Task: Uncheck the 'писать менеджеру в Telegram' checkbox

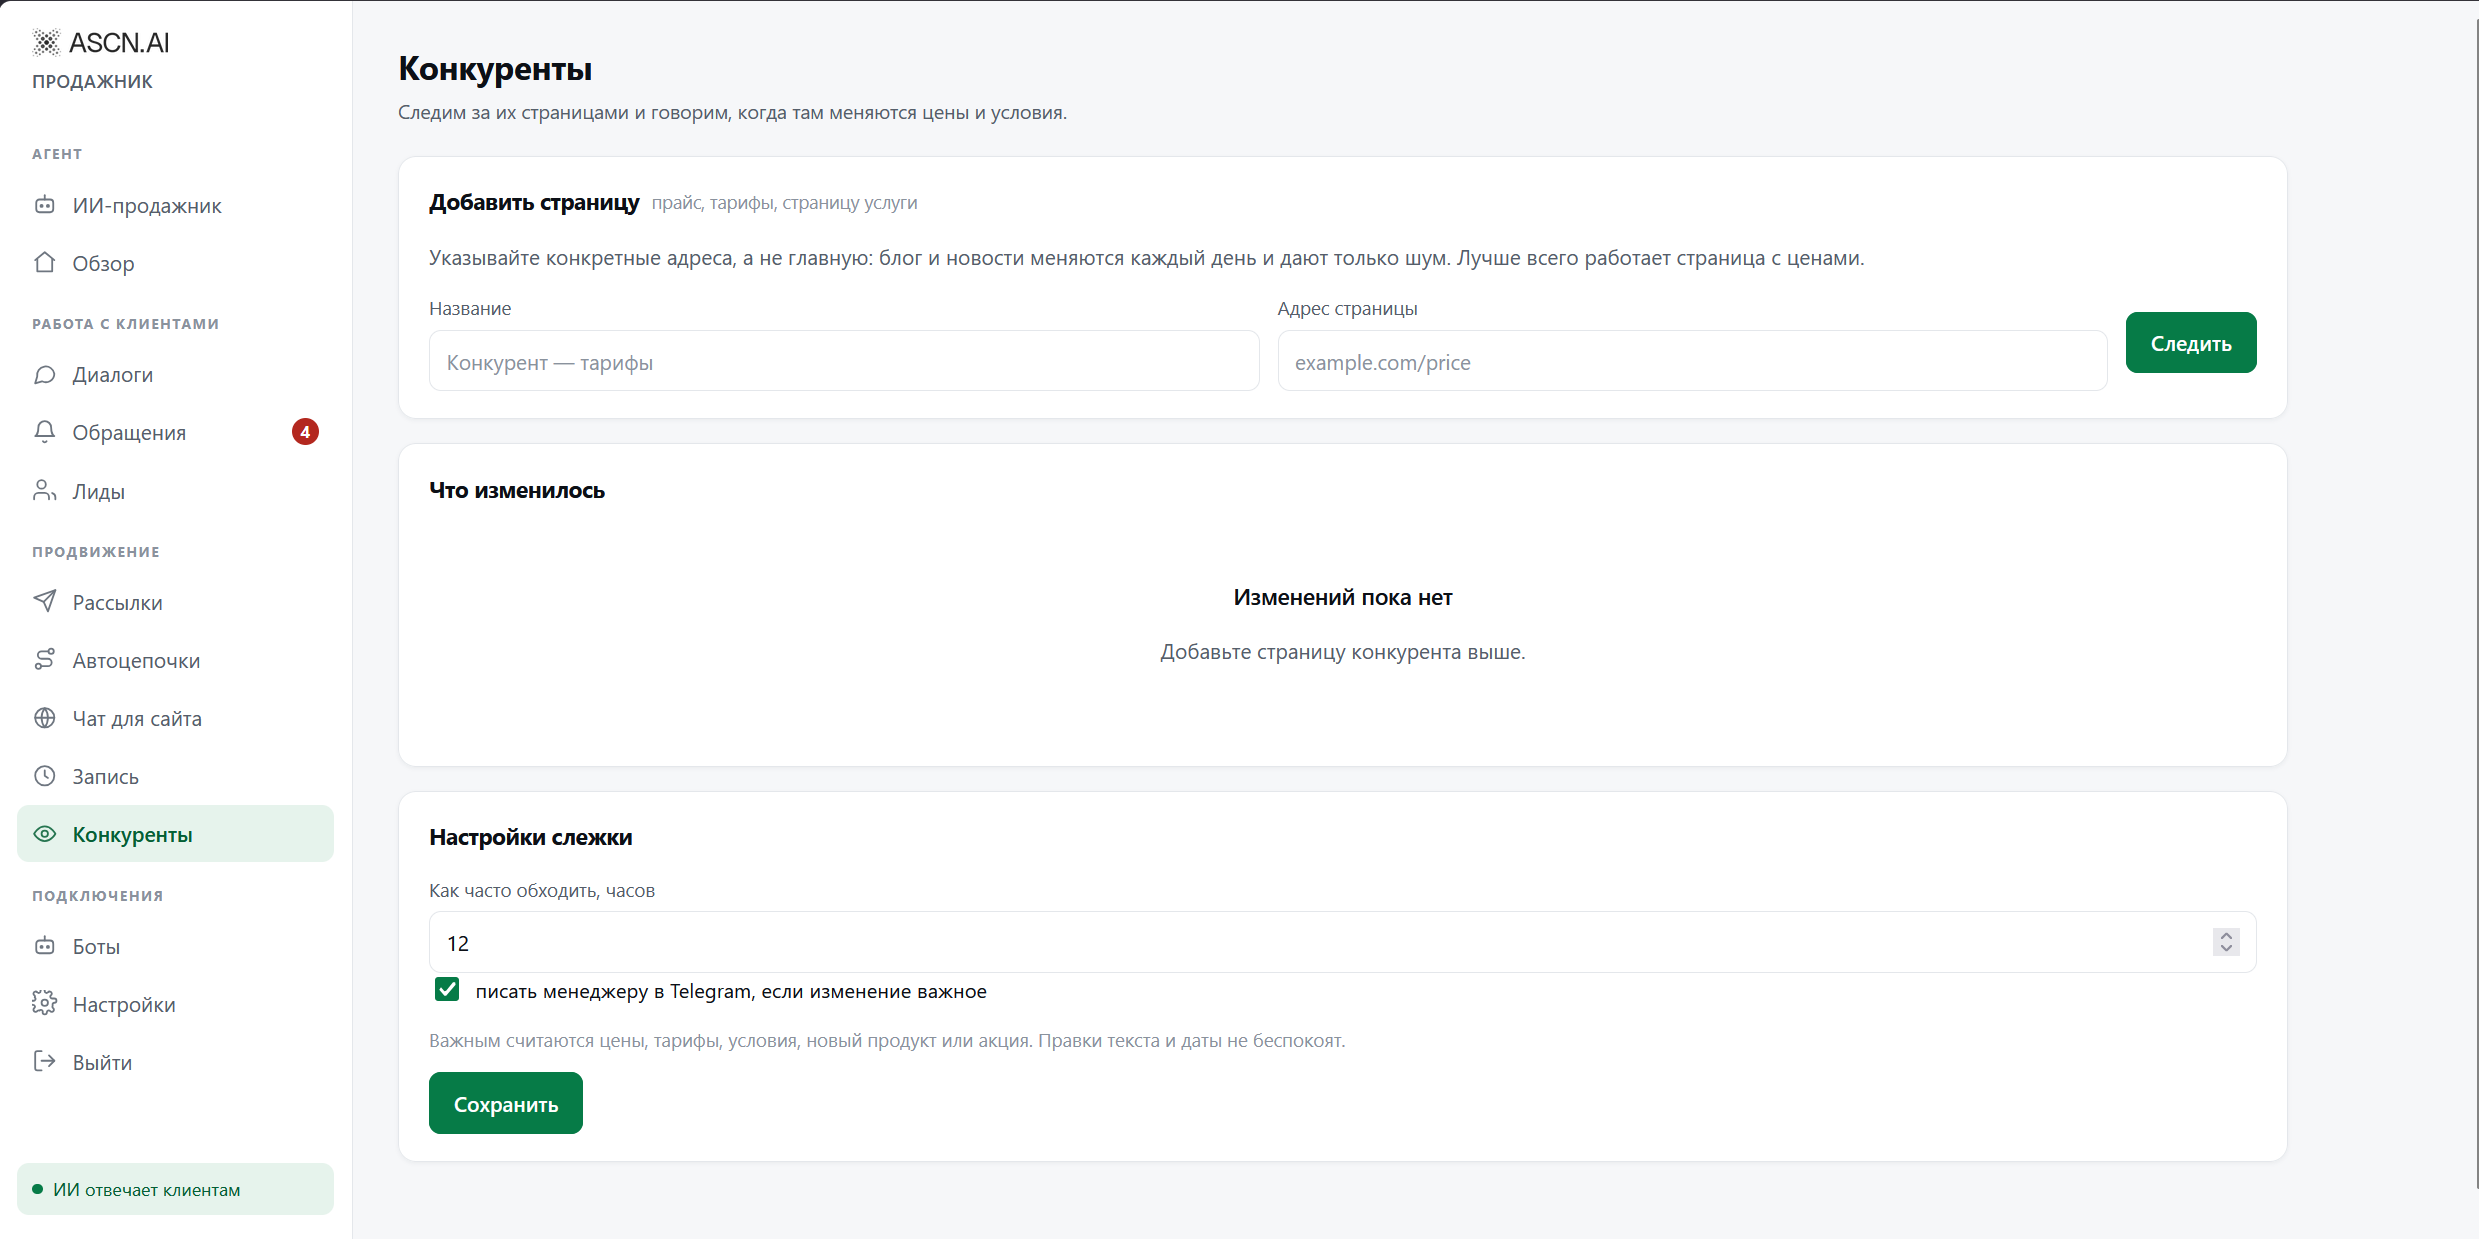Action: [x=447, y=990]
